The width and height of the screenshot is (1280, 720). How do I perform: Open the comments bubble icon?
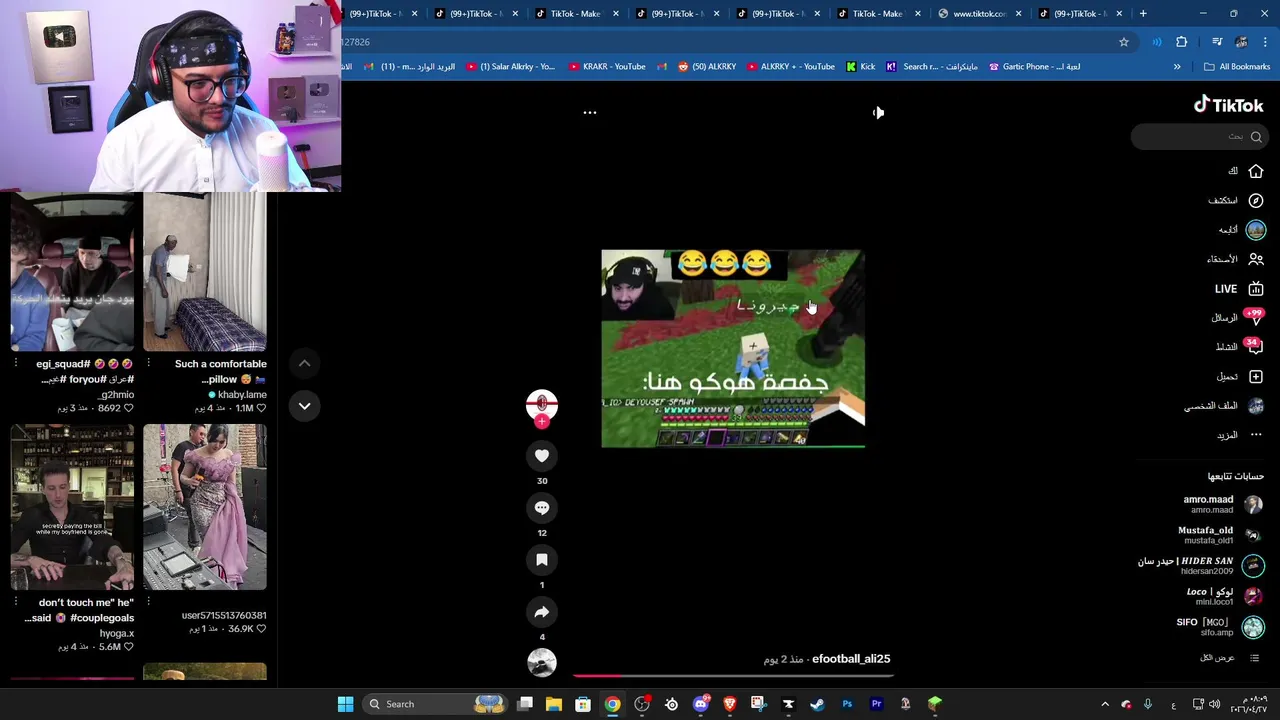(542, 508)
